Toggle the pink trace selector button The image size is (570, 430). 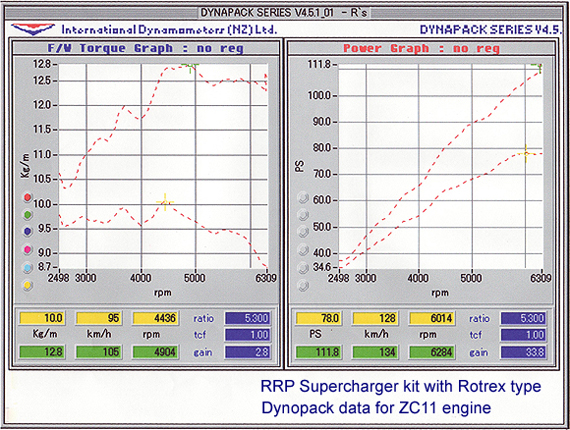click(x=28, y=249)
